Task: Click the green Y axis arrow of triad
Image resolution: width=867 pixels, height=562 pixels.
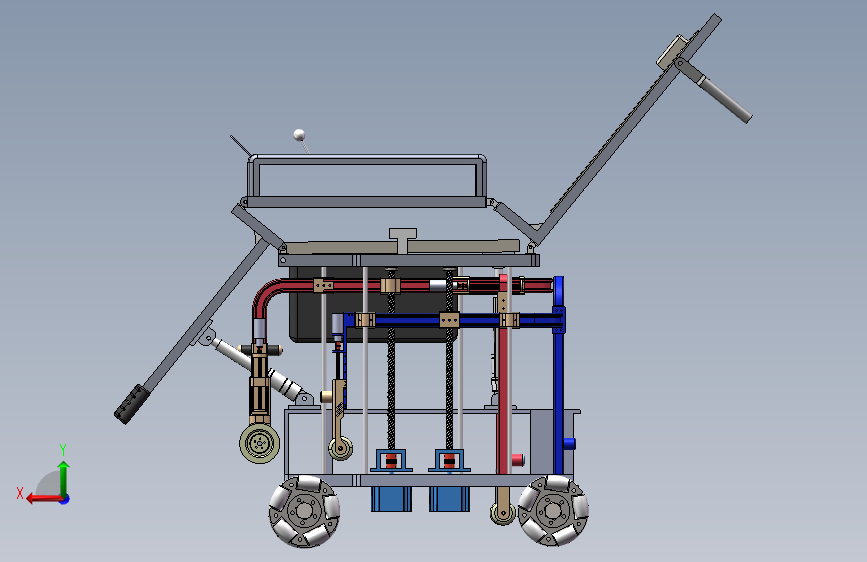Action: tap(64, 479)
